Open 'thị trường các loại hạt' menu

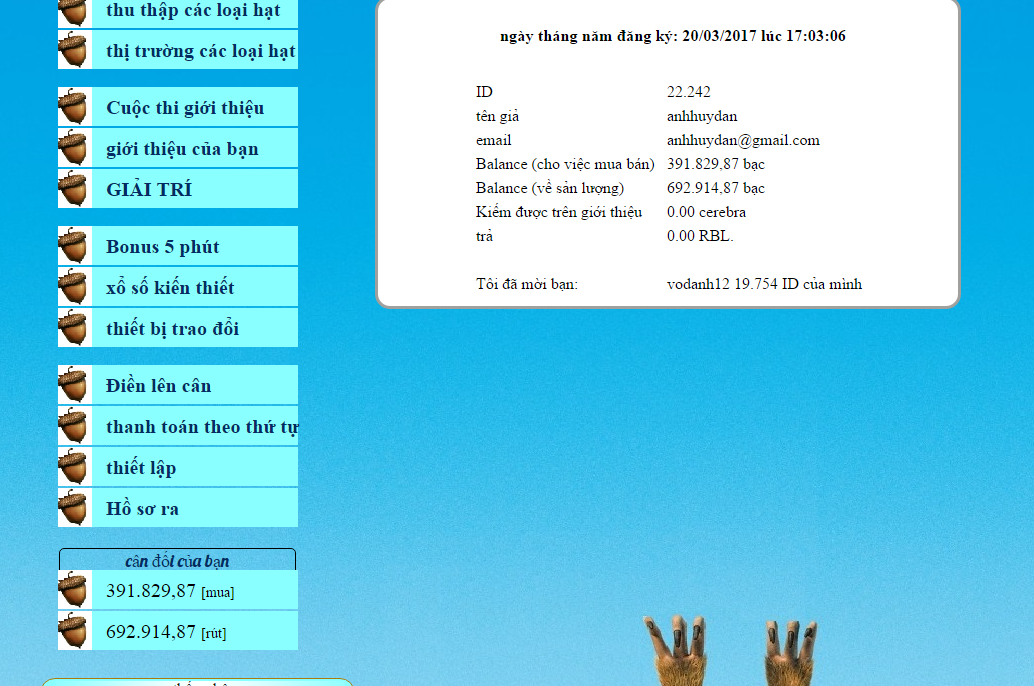click(178, 49)
